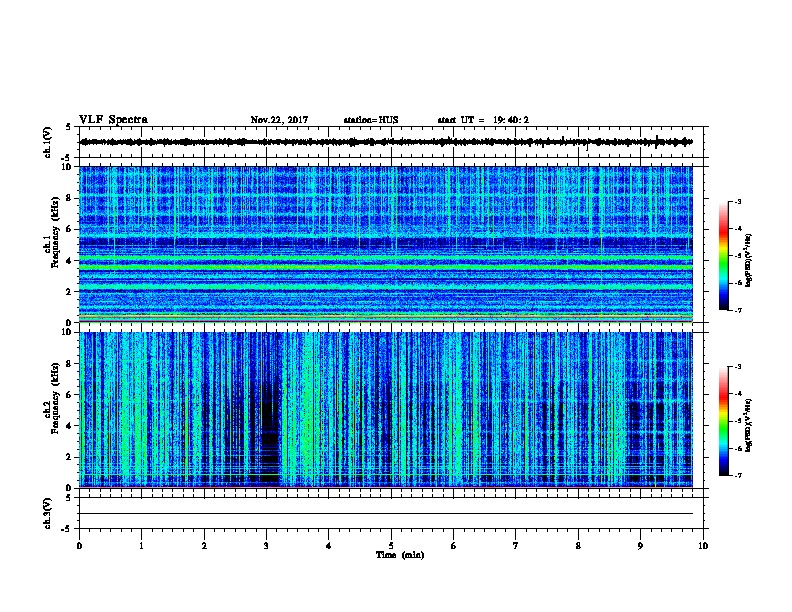Select the date text "Nov.22, 2017"

(279, 120)
